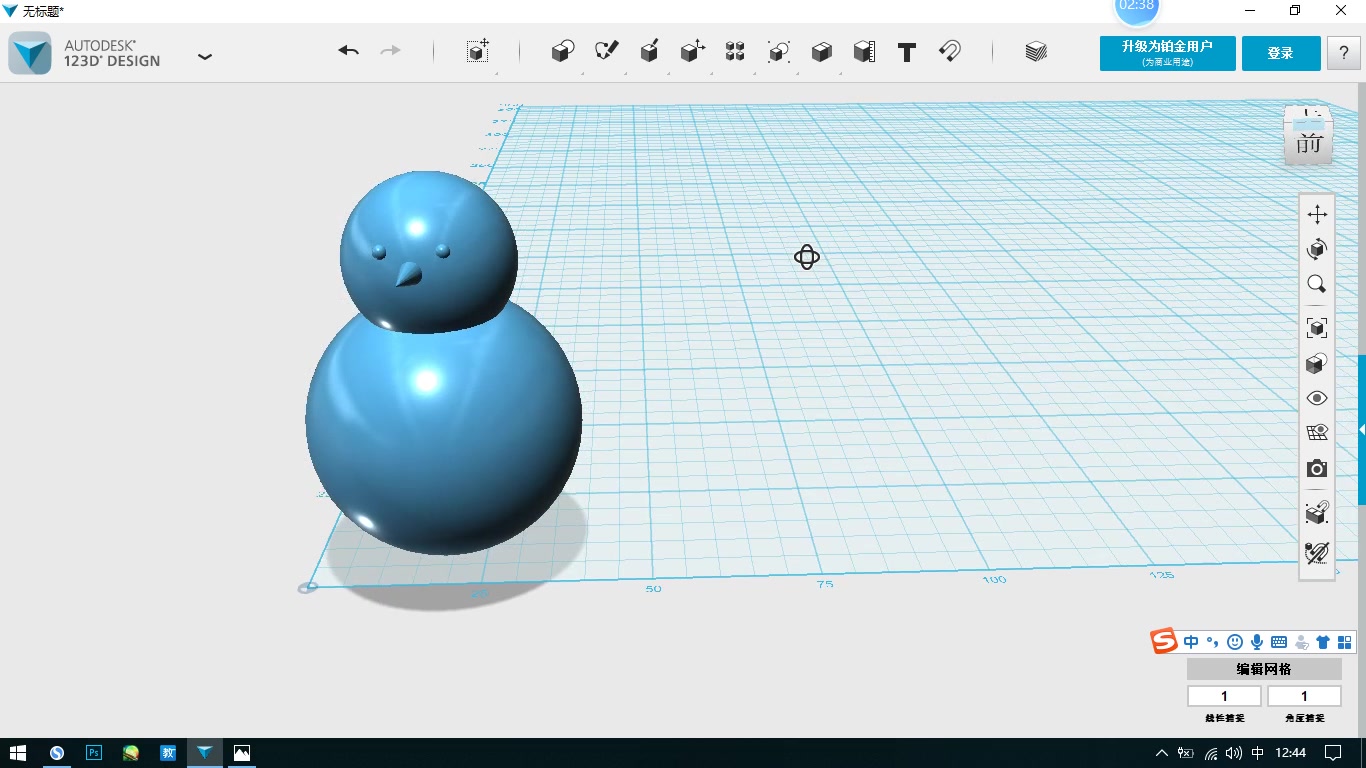The width and height of the screenshot is (1366, 768).
Task: Toggle sketch visibility at bottom of sidebar
Action: [1316, 552]
